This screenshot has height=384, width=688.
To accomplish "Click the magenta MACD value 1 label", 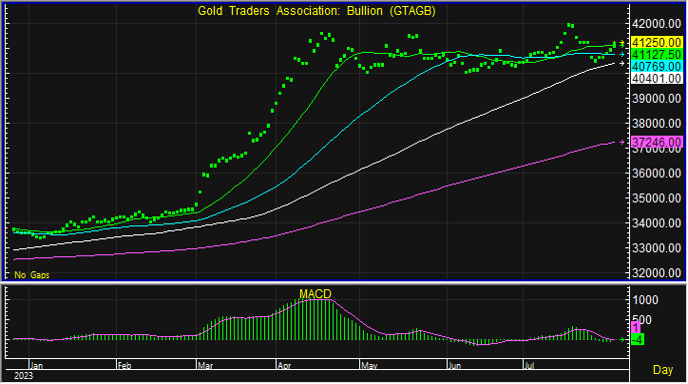I will (636, 327).
